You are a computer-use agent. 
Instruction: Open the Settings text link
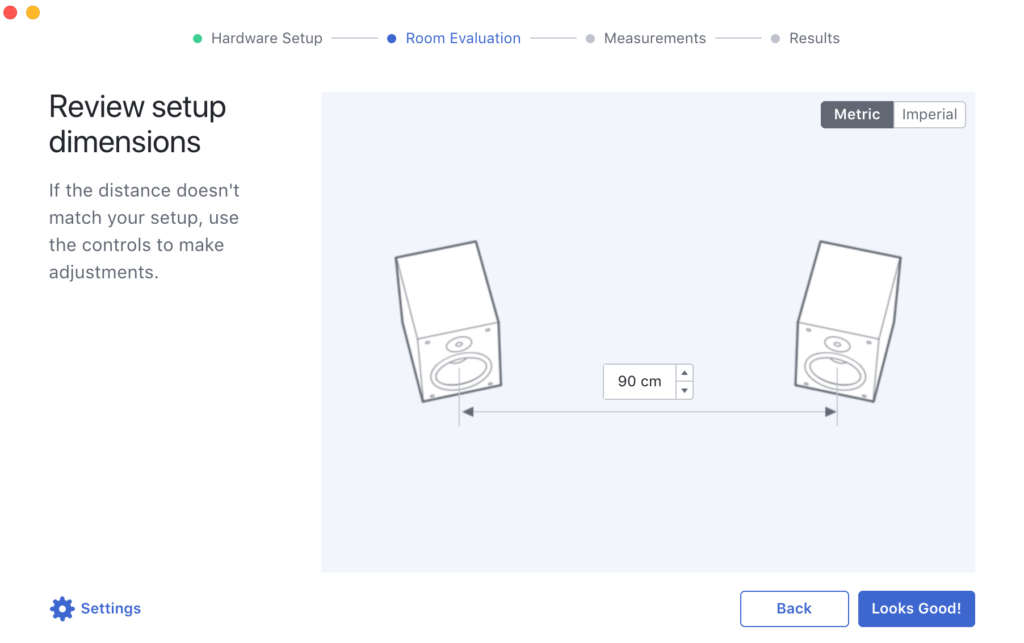pos(110,608)
